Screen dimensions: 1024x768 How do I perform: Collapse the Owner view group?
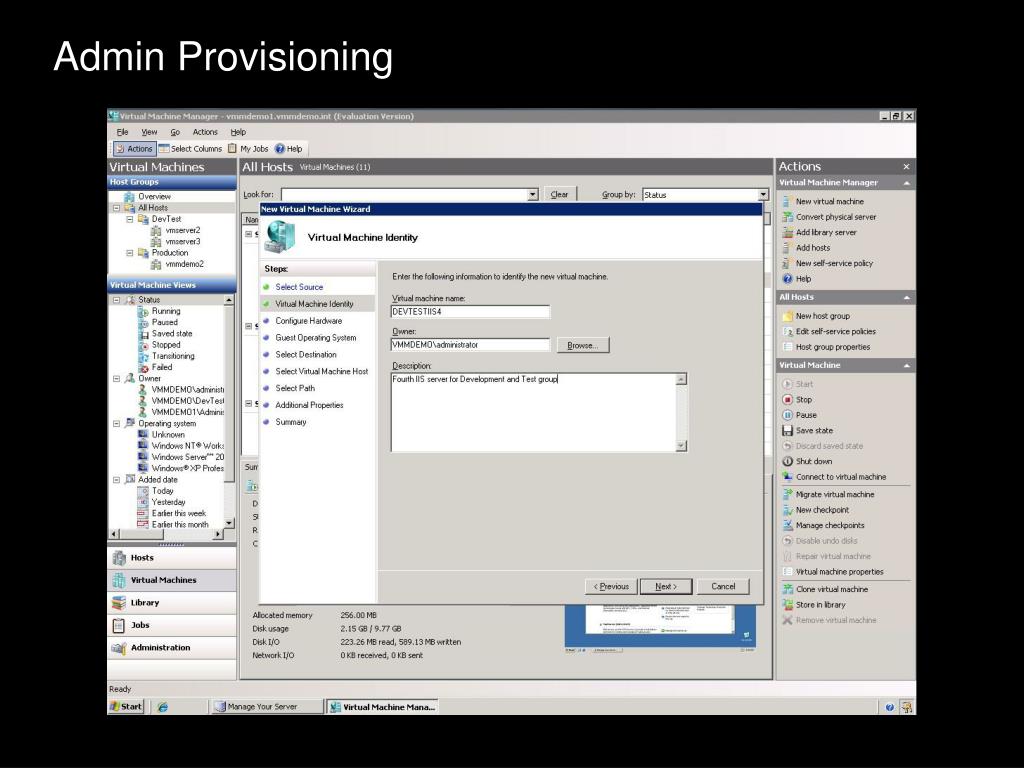click(116, 379)
